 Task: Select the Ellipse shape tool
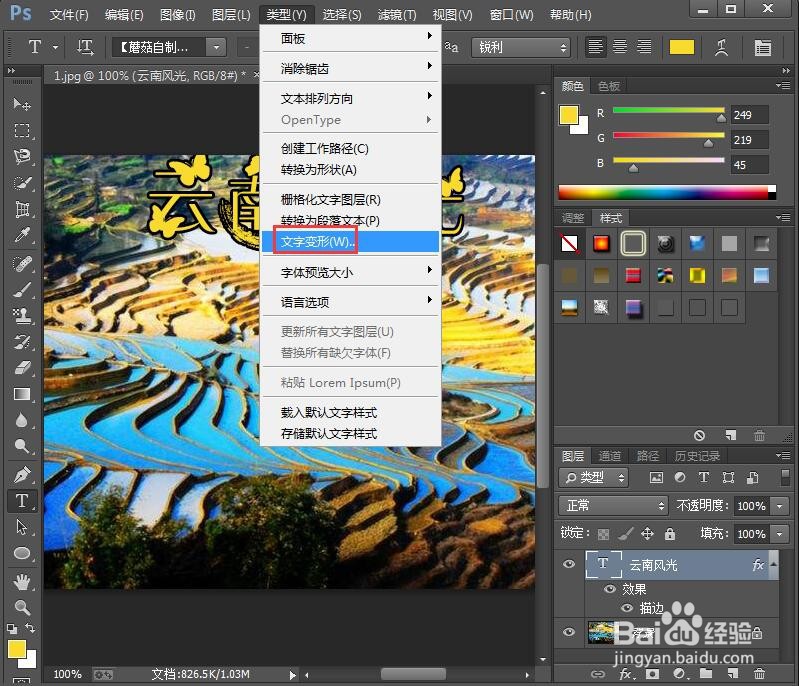21,553
